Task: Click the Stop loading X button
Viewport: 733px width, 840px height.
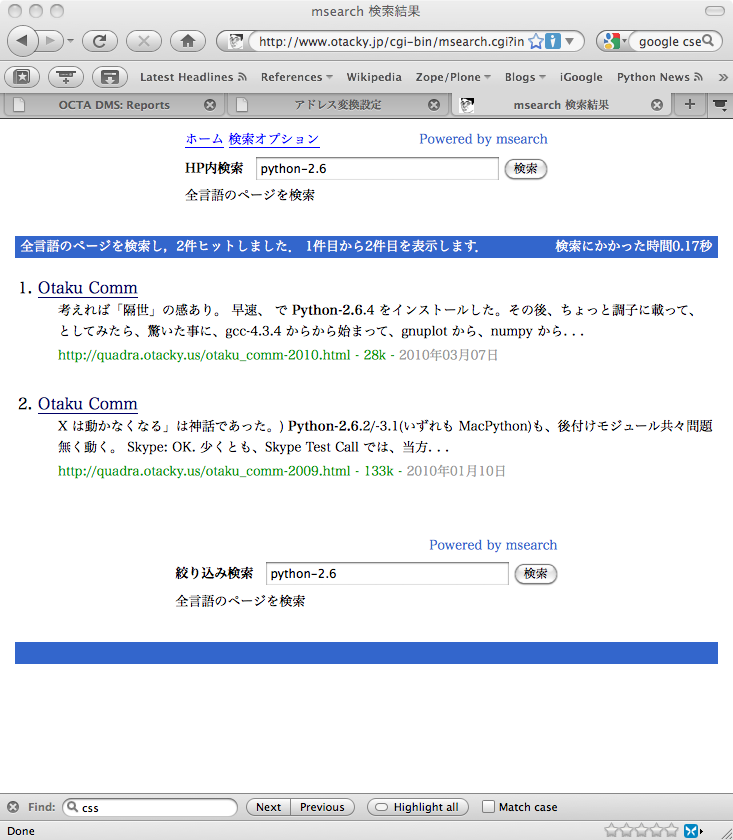Action: click(x=144, y=41)
